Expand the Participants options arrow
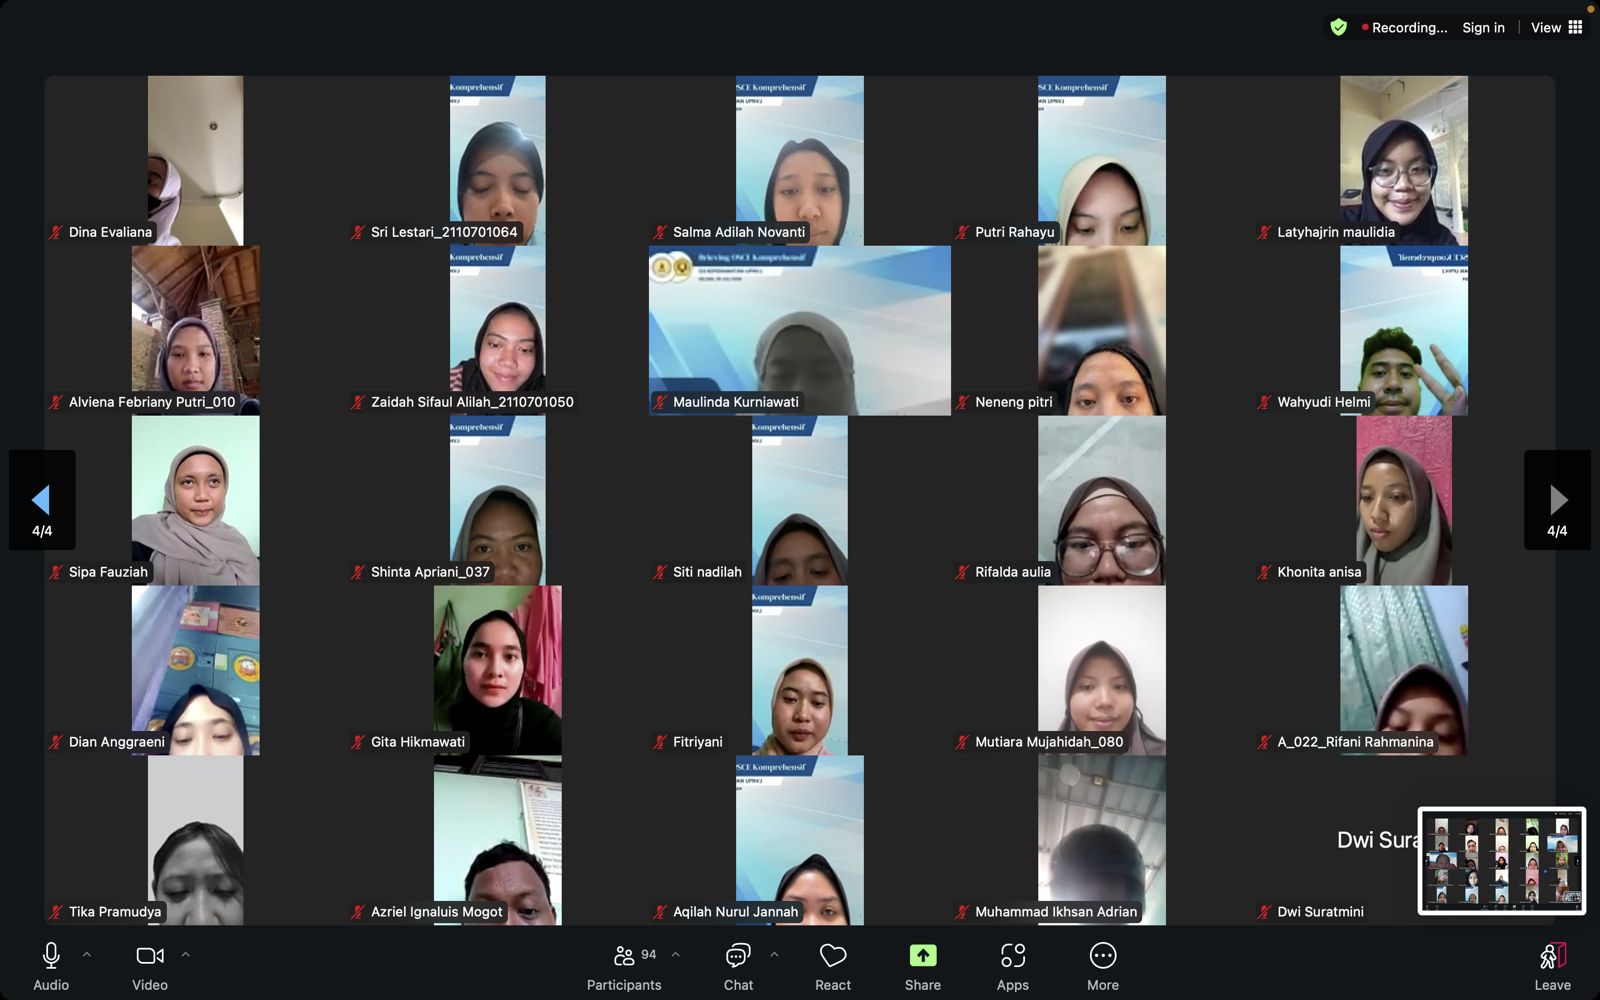The width and height of the screenshot is (1600, 1000). (x=676, y=955)
